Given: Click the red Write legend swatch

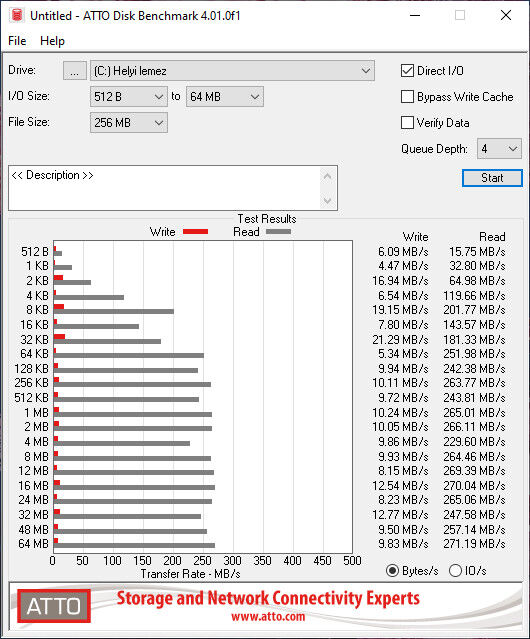Looking at the screenshot, I should point(196,232).
